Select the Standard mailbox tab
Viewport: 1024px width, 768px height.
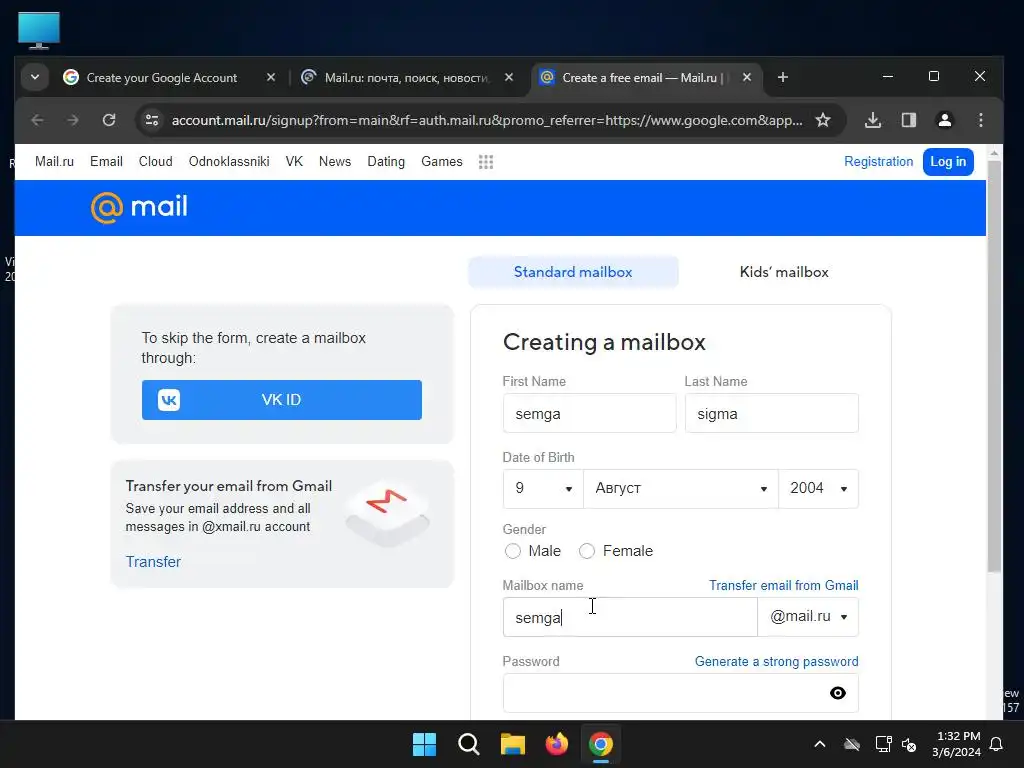click(573, 272)
